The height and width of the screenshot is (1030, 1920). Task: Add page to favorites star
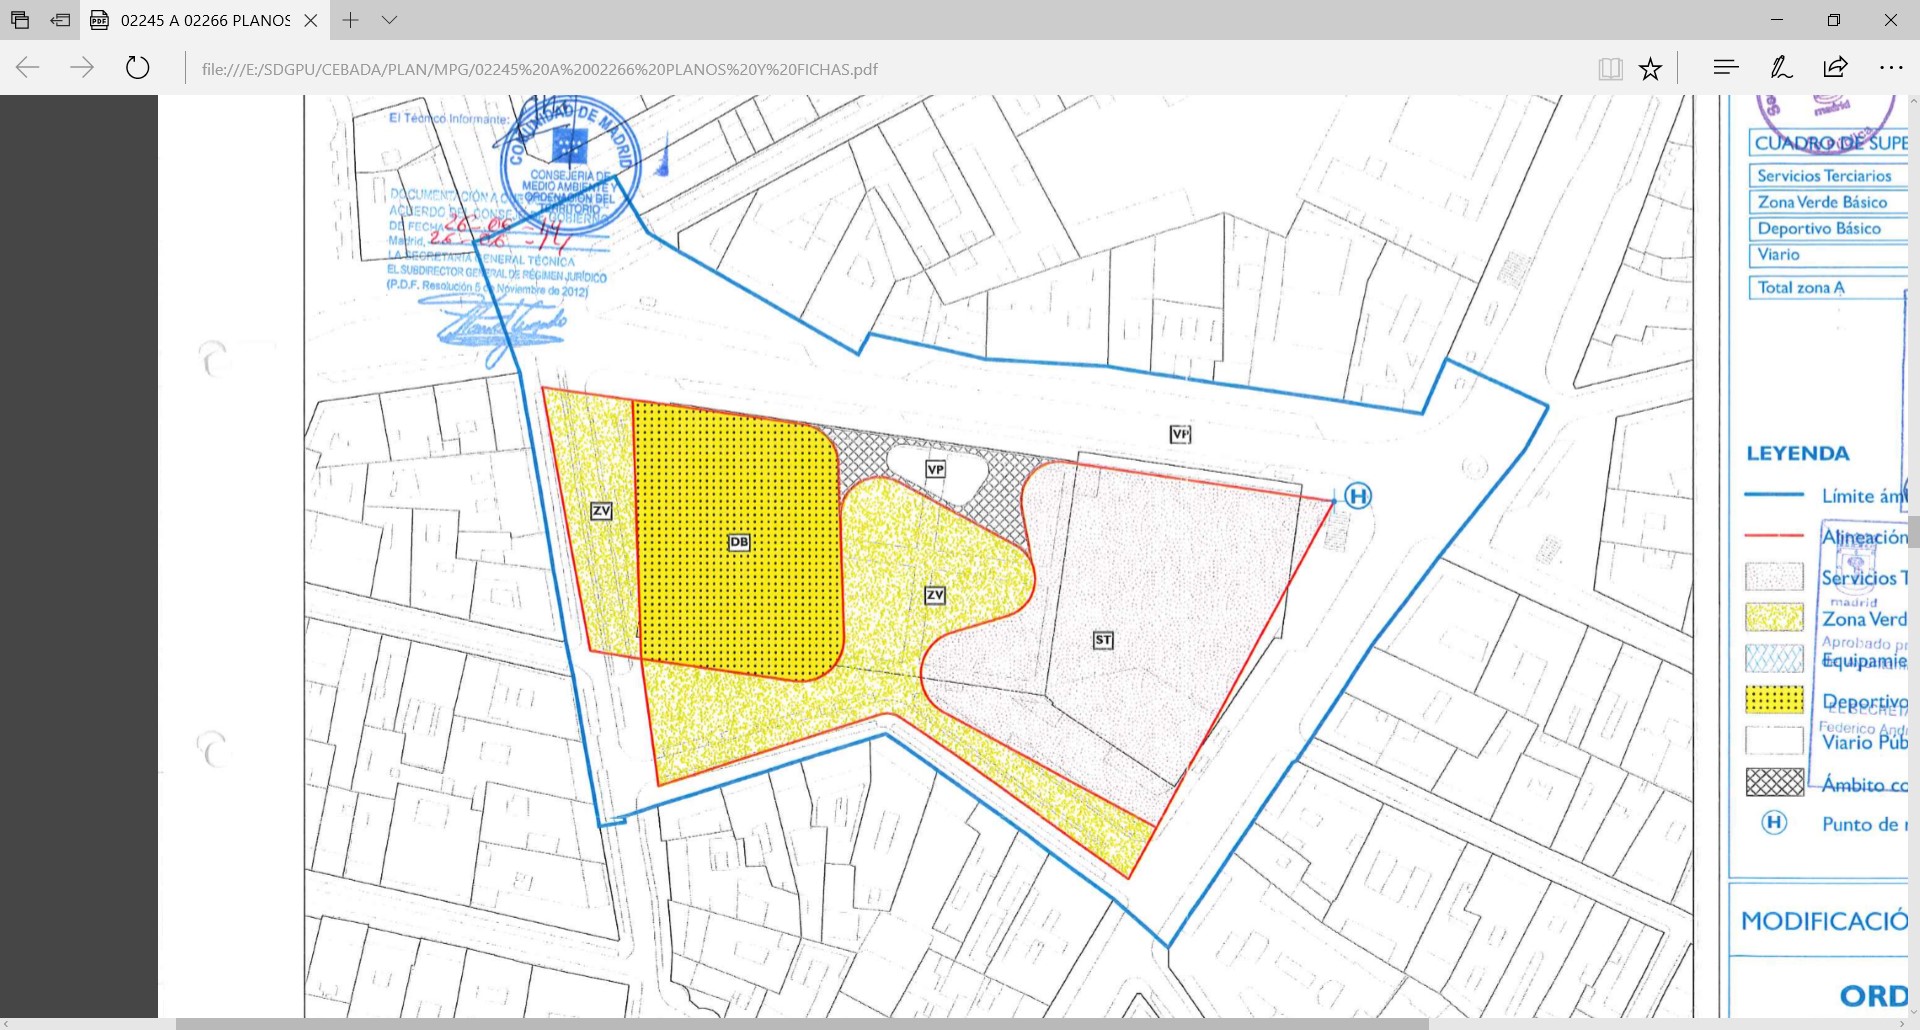[x=1650, y=68]
